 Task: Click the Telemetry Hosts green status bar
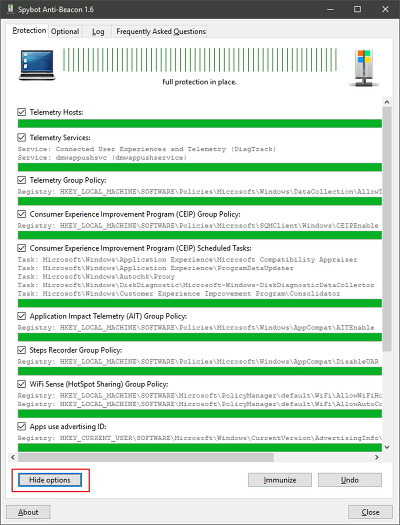[x=200, y=124]
